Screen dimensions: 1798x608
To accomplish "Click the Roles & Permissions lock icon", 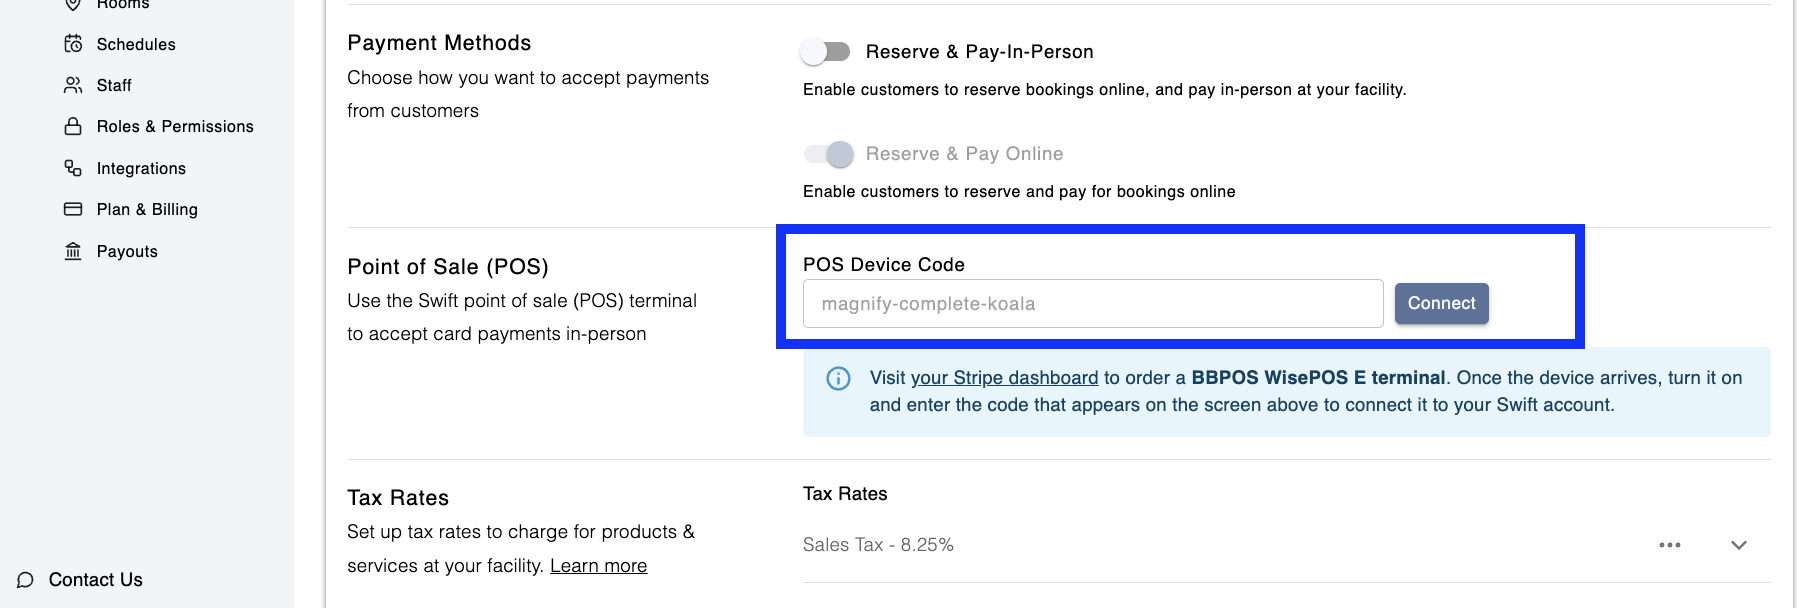I will (x=73, y=127).
